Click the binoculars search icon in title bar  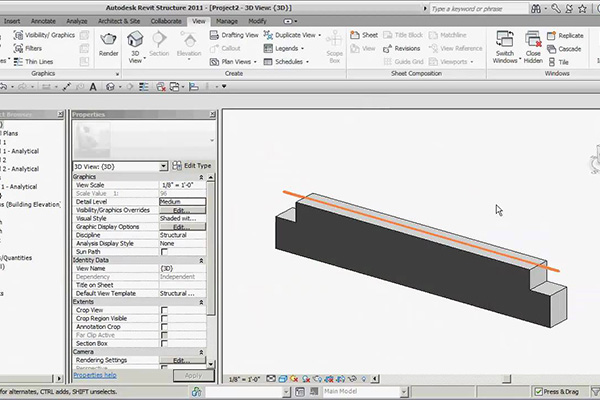[x=536, y=8]
